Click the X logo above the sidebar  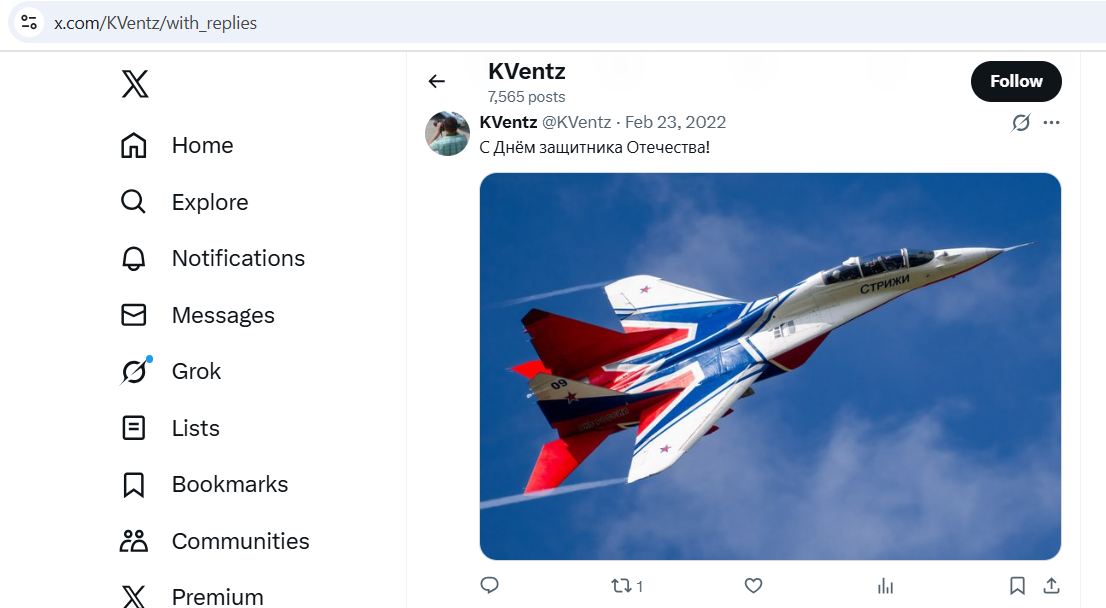(x=133, y=84)
